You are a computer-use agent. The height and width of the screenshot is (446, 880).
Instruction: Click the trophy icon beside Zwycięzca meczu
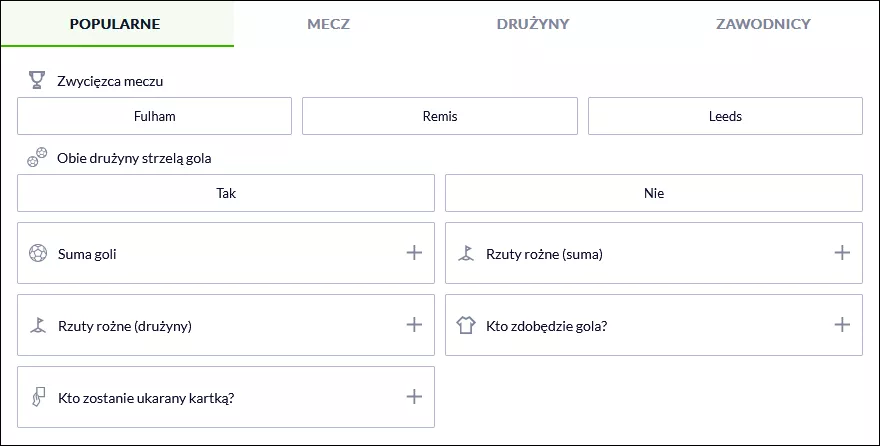(x=37, y=80)
